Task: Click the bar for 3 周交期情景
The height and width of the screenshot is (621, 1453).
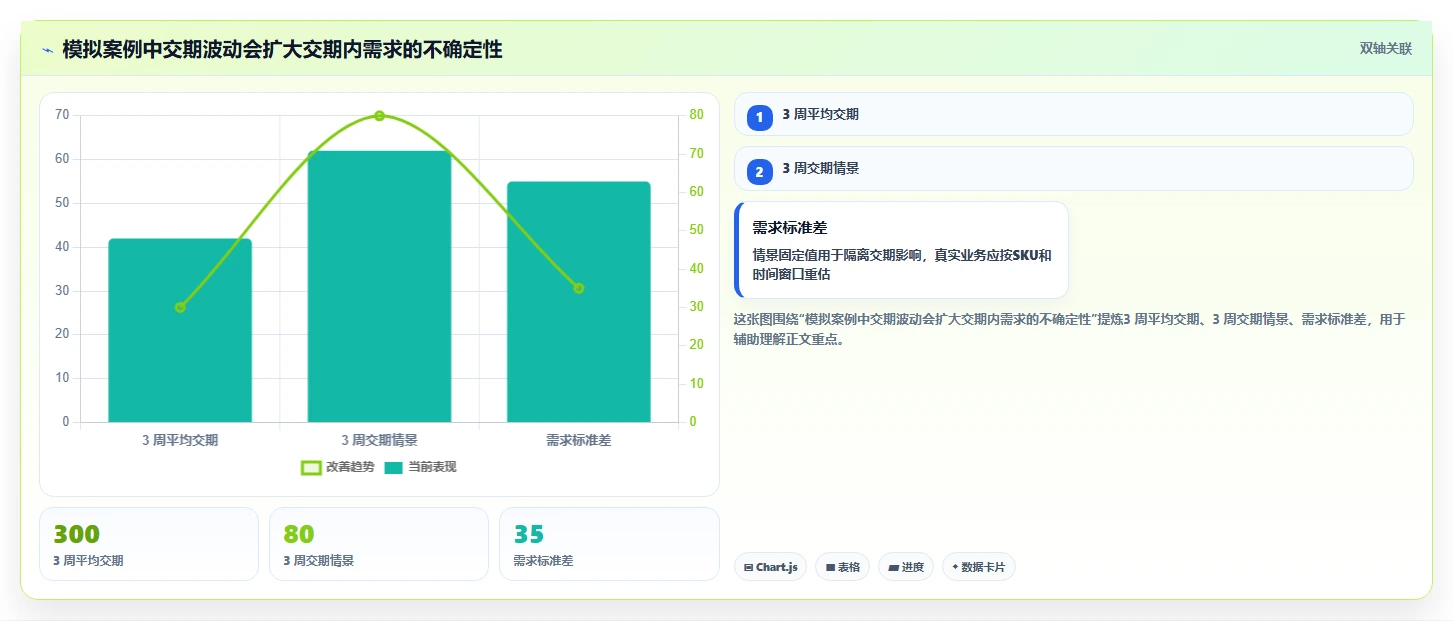Action: click(379, 286)
